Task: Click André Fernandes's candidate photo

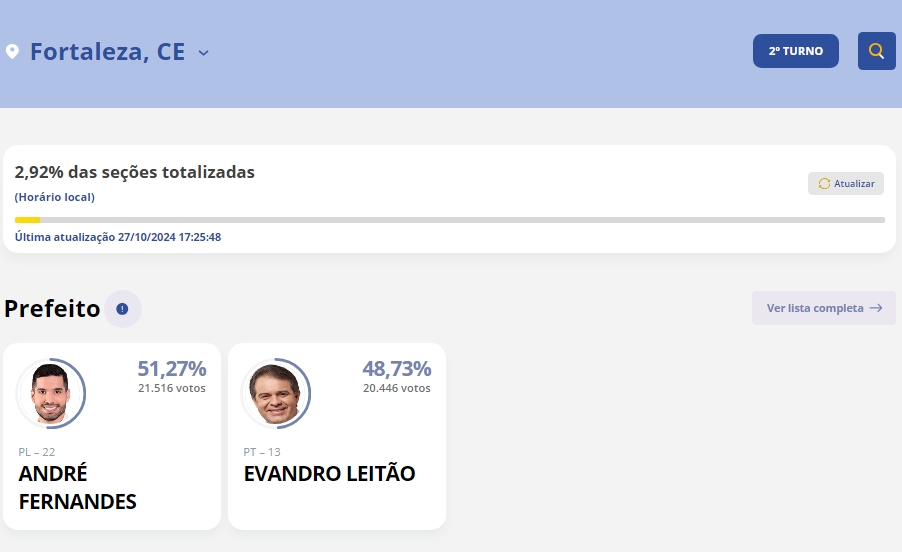Action: 50,393
